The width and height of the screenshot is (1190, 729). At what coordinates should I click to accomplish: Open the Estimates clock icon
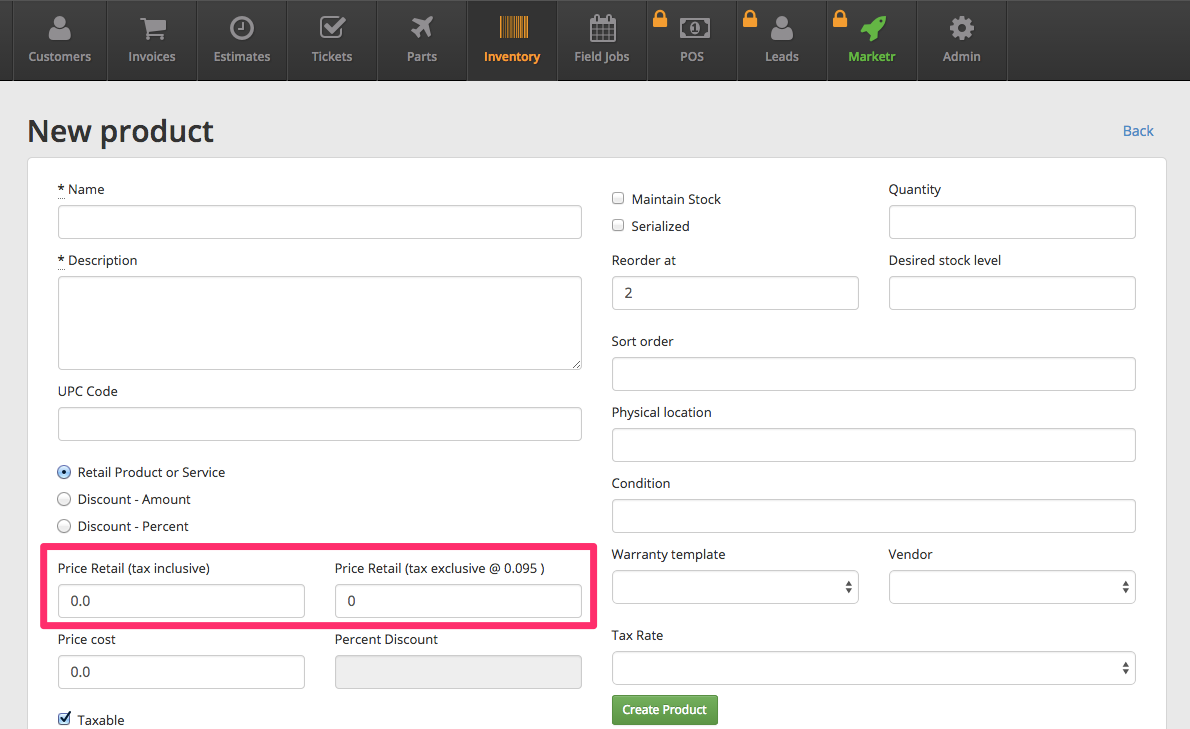click(242, 28)
